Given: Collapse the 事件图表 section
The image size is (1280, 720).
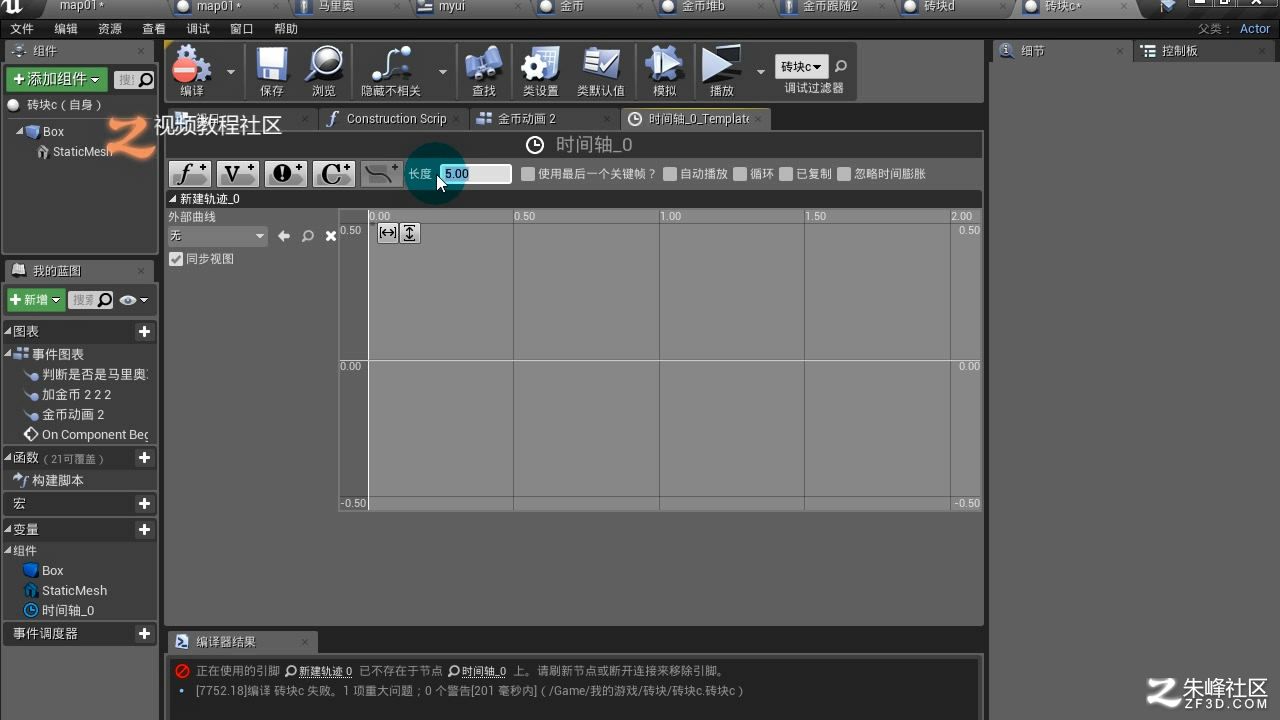Looking at the screenshot, I should 9,354.
